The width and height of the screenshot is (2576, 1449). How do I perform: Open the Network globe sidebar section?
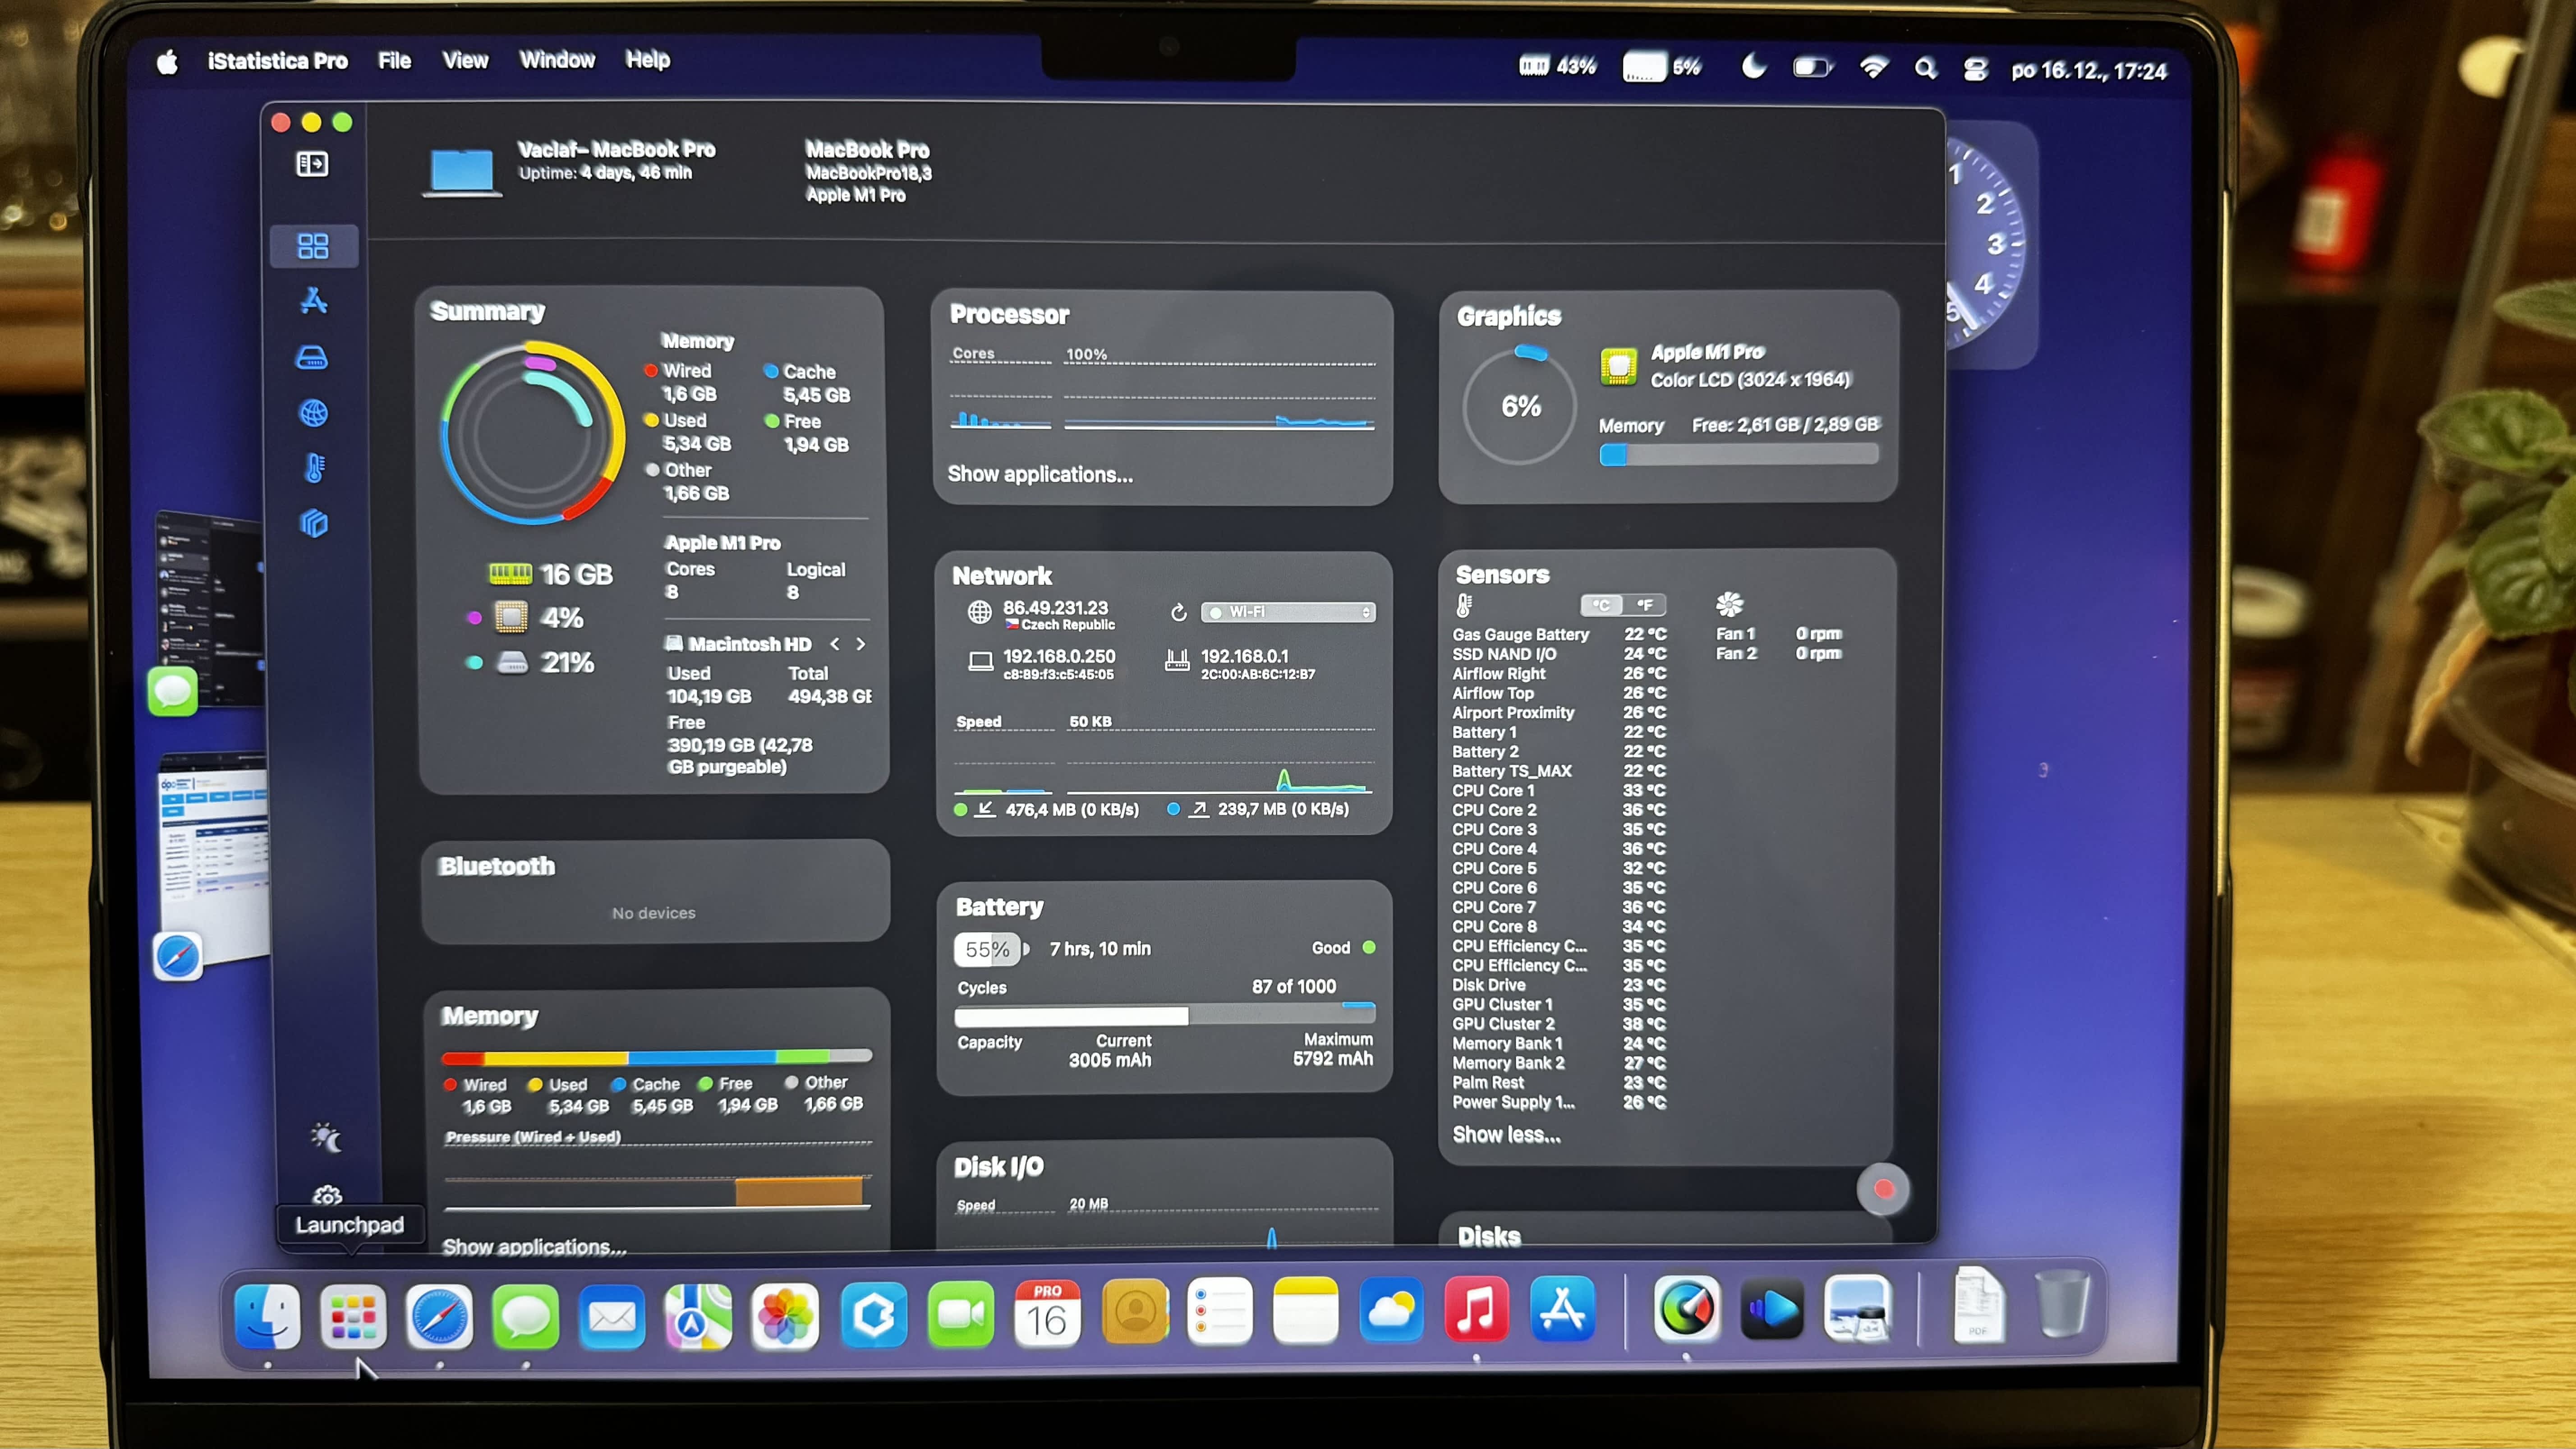[314, 413]
